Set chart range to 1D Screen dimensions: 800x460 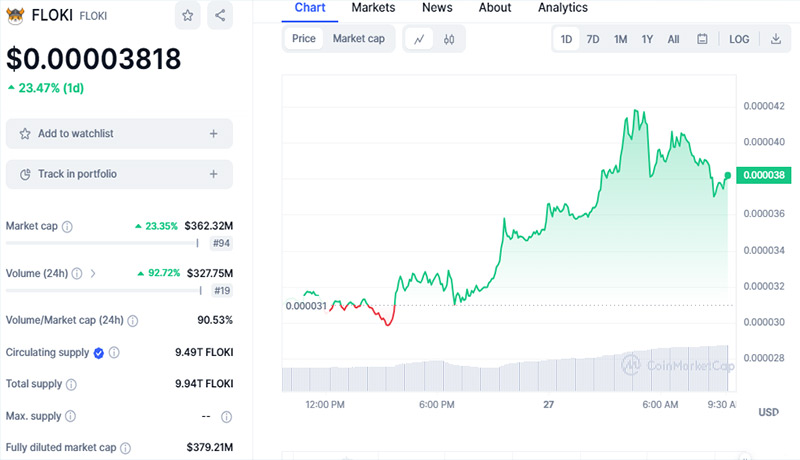pos(566,39)
